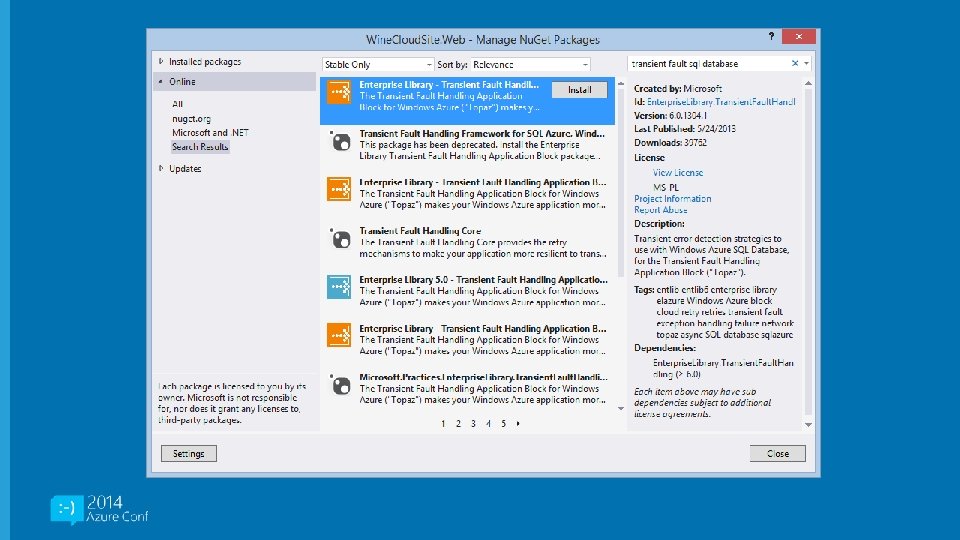Expand the Updates node
The image size is (960, 540).
point(161,168)
